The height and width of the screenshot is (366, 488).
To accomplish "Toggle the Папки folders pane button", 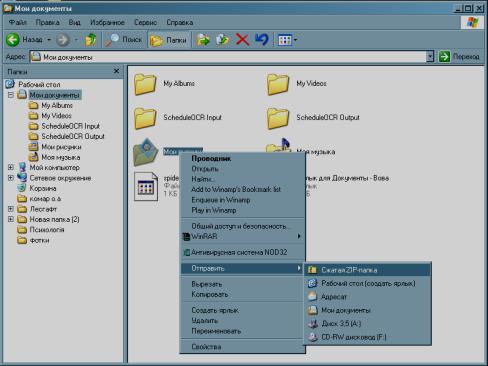I will pos(168,40).
